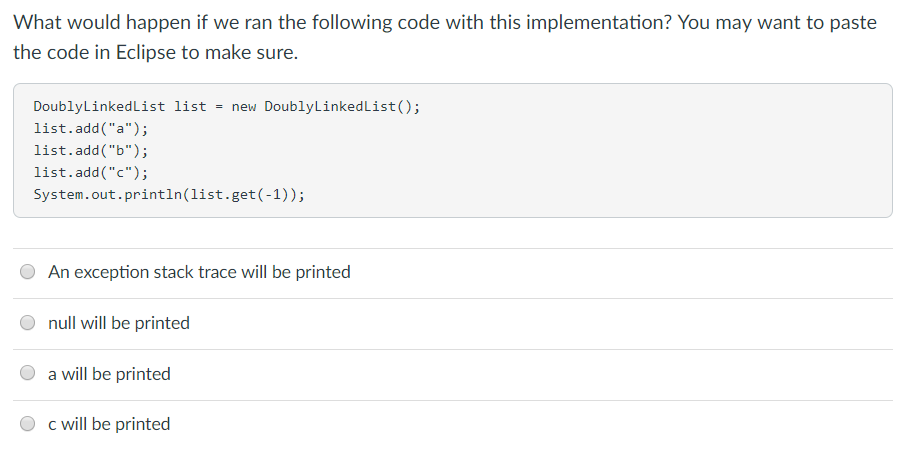Viewport: 911px width, 473px height.
Task: Click the "c will be printed" answer label text
Action: click(109, 424)
